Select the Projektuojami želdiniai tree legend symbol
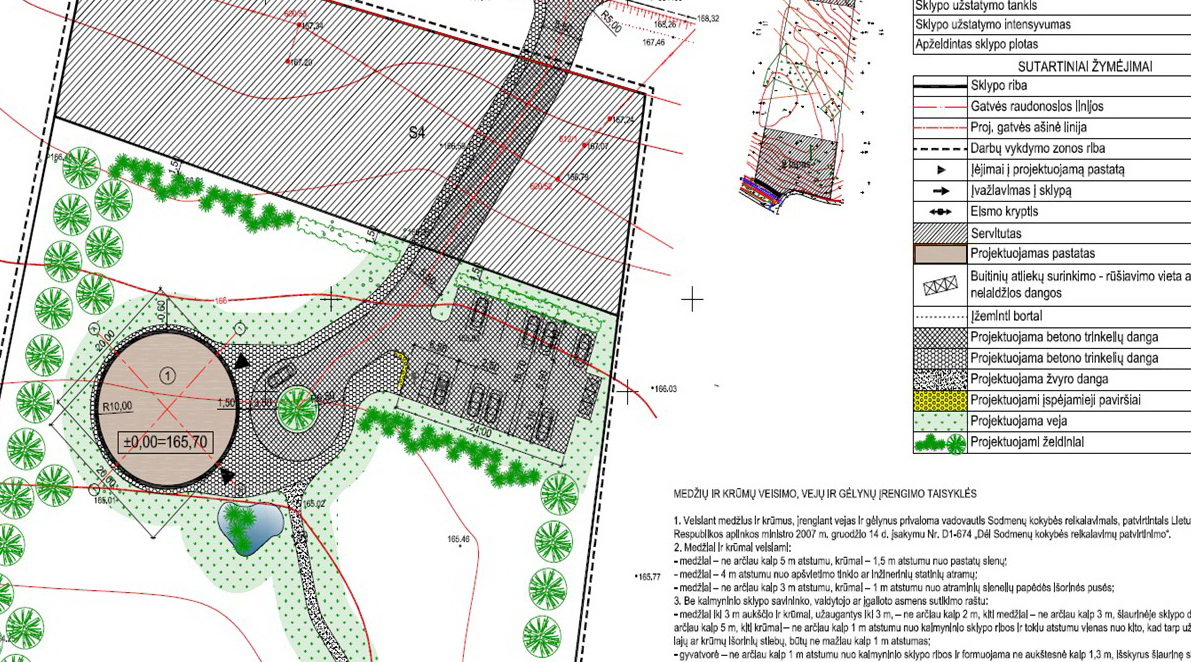Viewport: 1191px width, 662px height. coord(940,442)
